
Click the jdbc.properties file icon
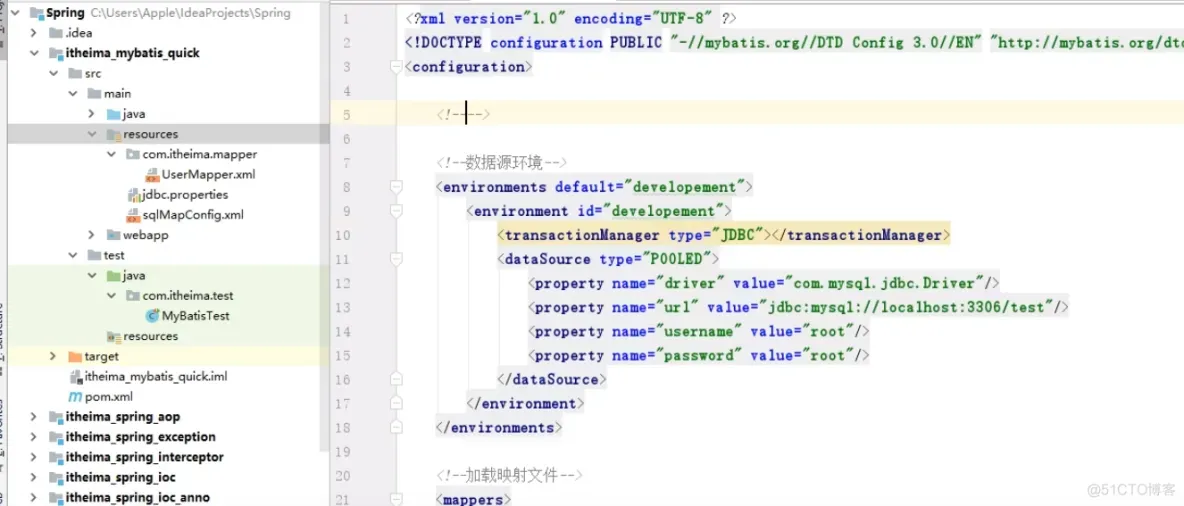pyautogui.click(x=134, y=195)
